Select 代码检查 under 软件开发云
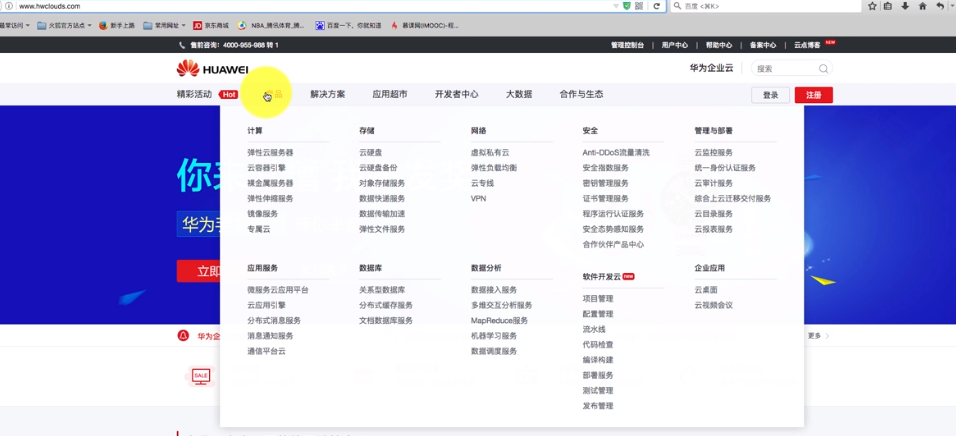 point(598,345)
